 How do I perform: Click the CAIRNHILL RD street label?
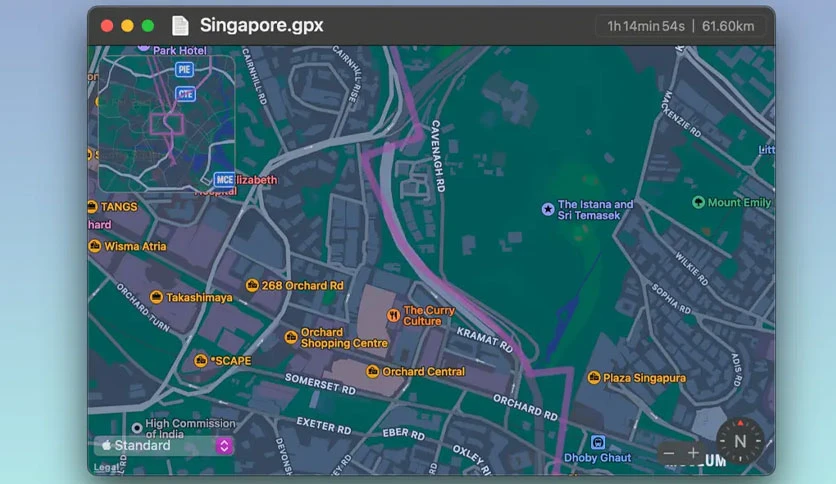click(x=254, y=75)
